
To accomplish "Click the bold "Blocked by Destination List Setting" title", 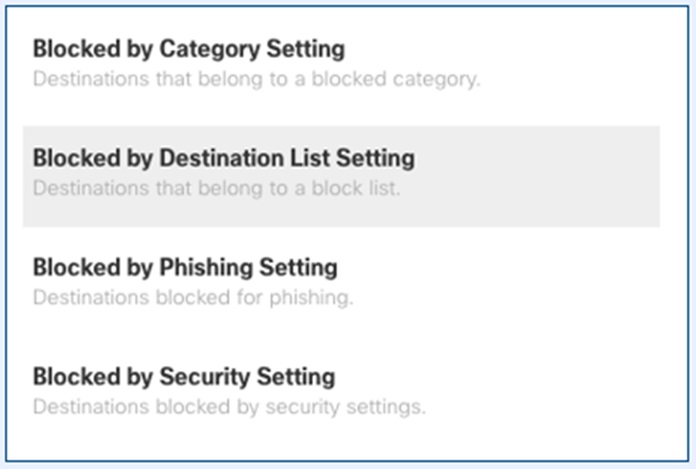I will (x=223, y=158).
